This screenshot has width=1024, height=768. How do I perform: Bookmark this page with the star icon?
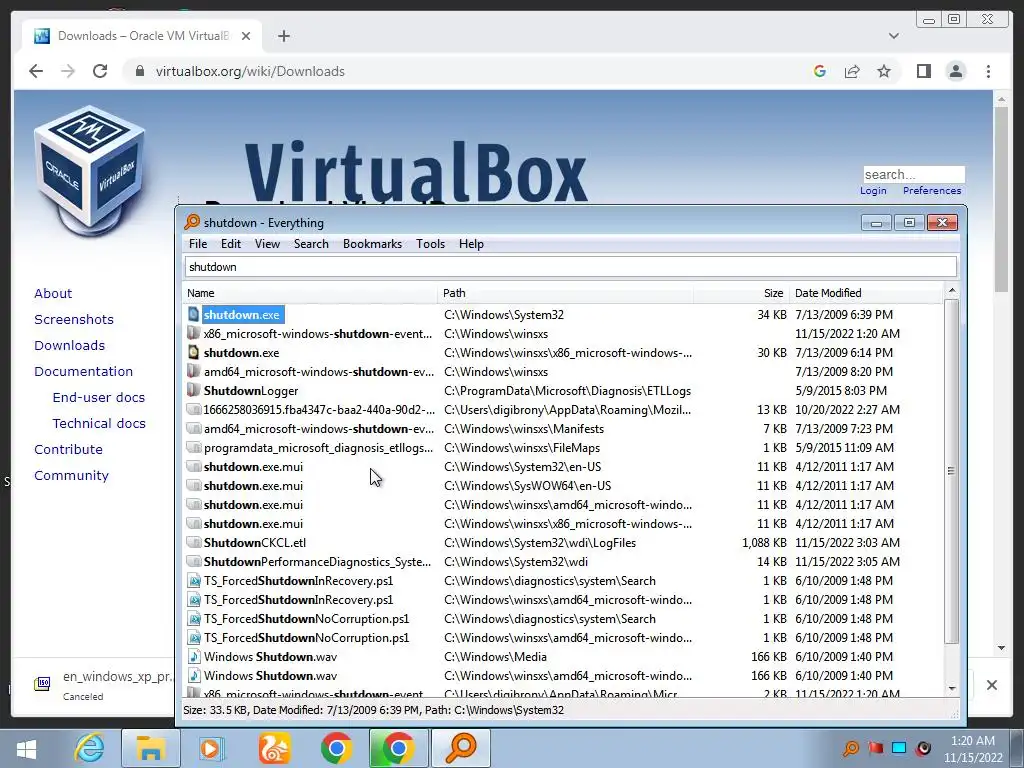click(x=884, y=71)
